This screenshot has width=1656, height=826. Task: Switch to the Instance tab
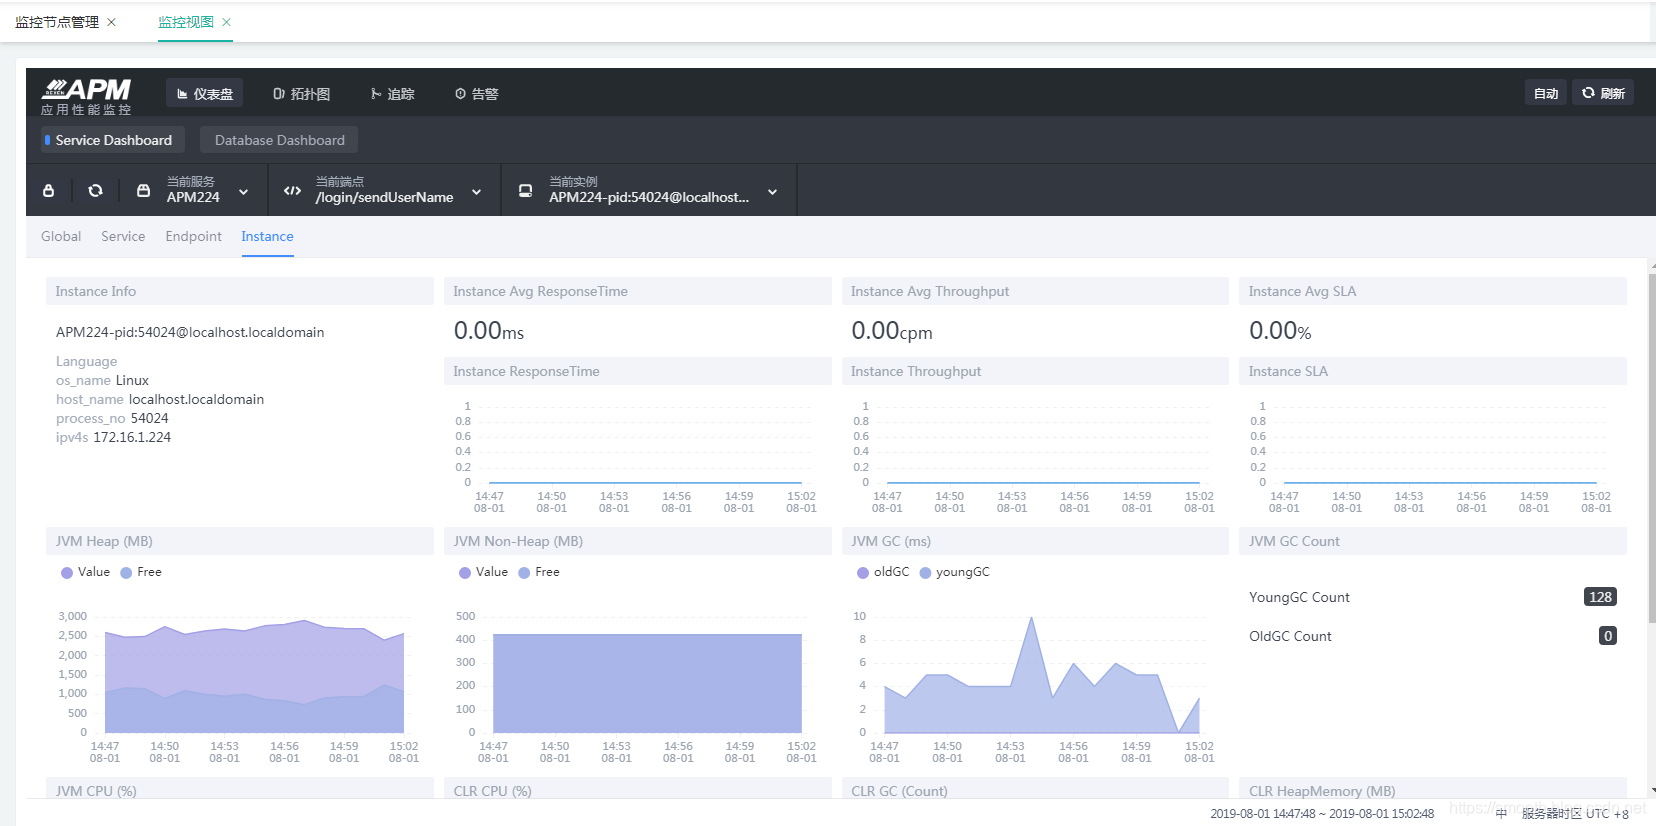coord(267,236)
